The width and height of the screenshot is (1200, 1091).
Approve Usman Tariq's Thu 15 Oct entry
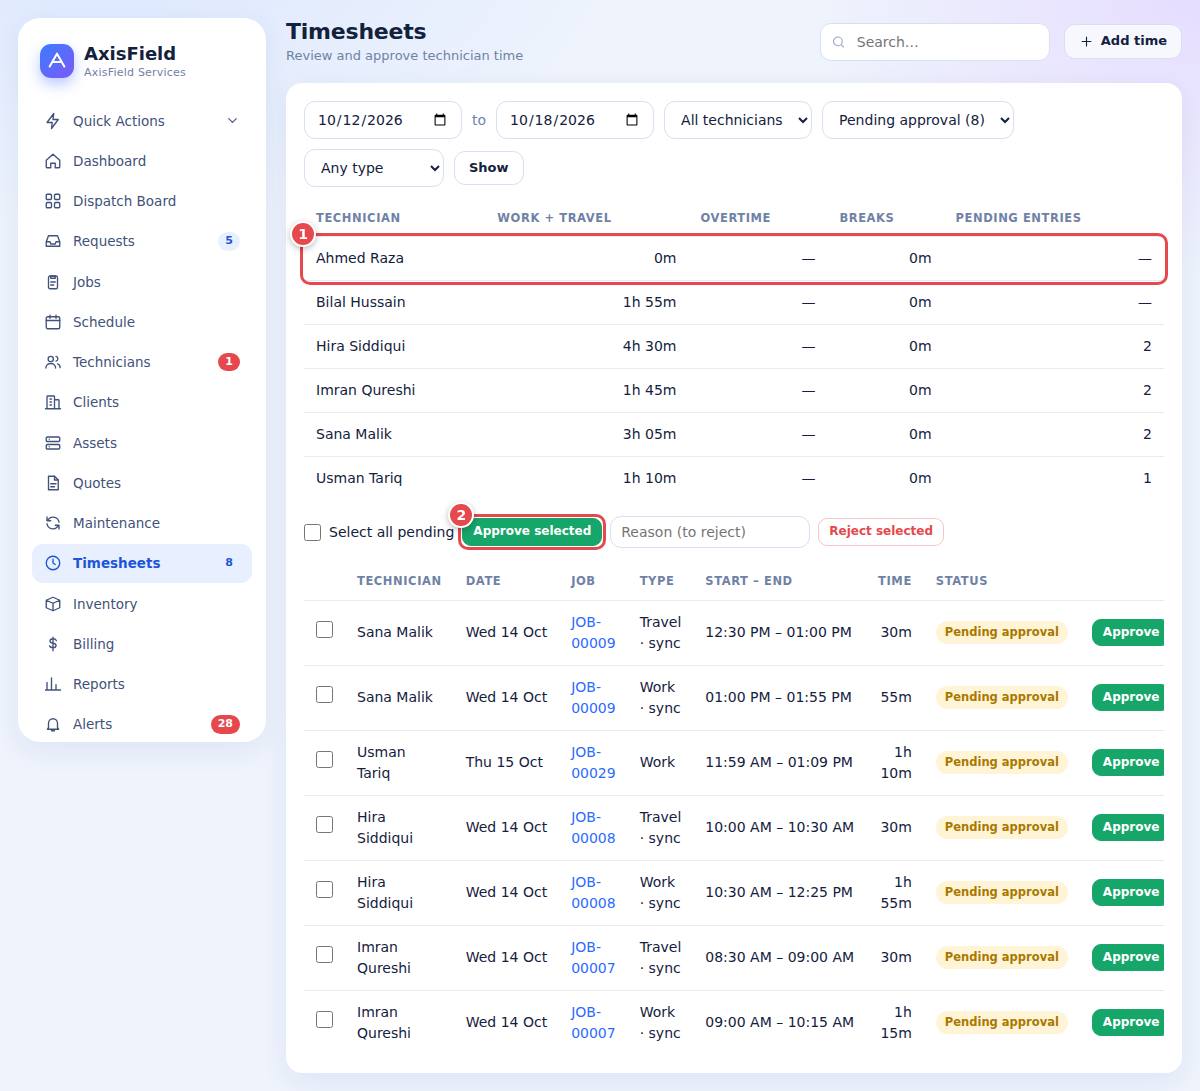1129,762
